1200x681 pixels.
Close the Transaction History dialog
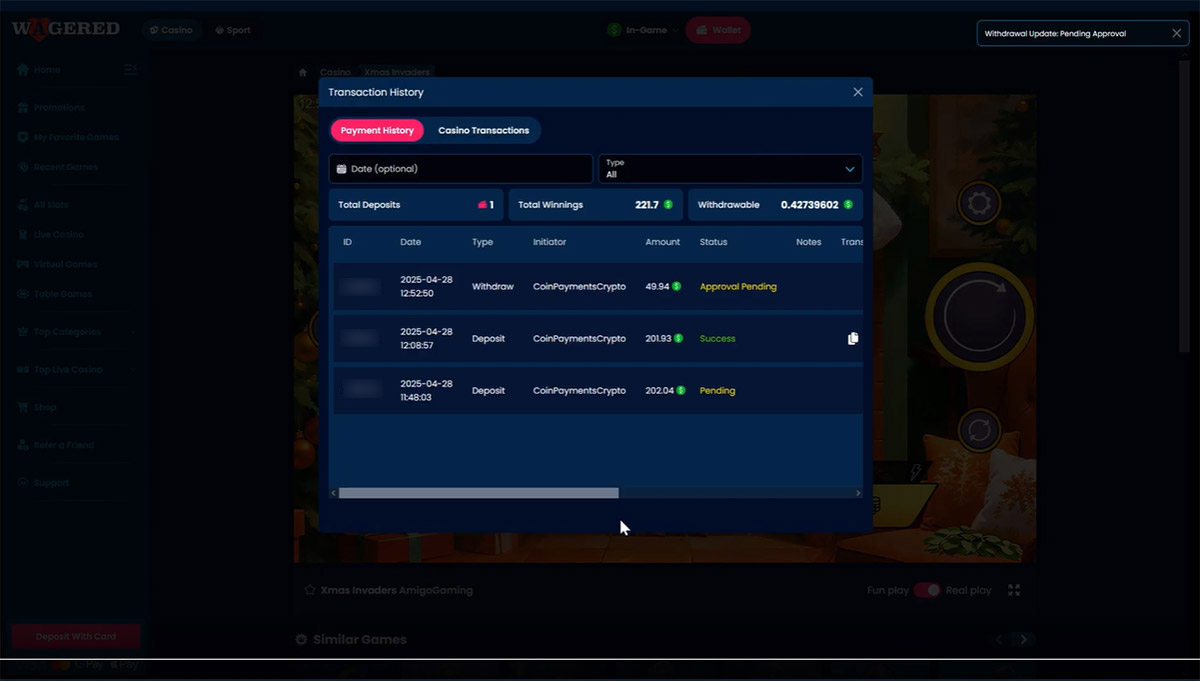click(857, 92)
